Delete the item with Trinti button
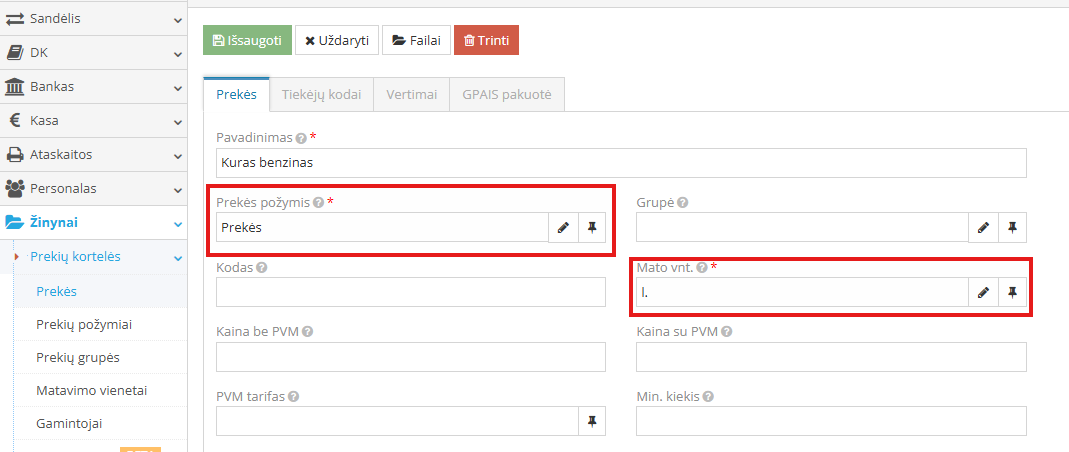This screenshot has height=452, width=1069. (x=486, y=40)
